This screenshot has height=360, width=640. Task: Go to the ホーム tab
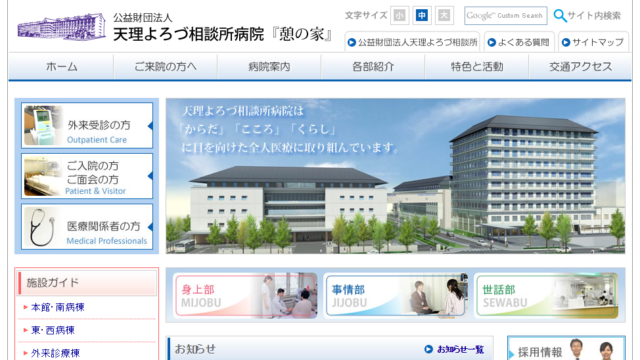click(x=61, y=67)
